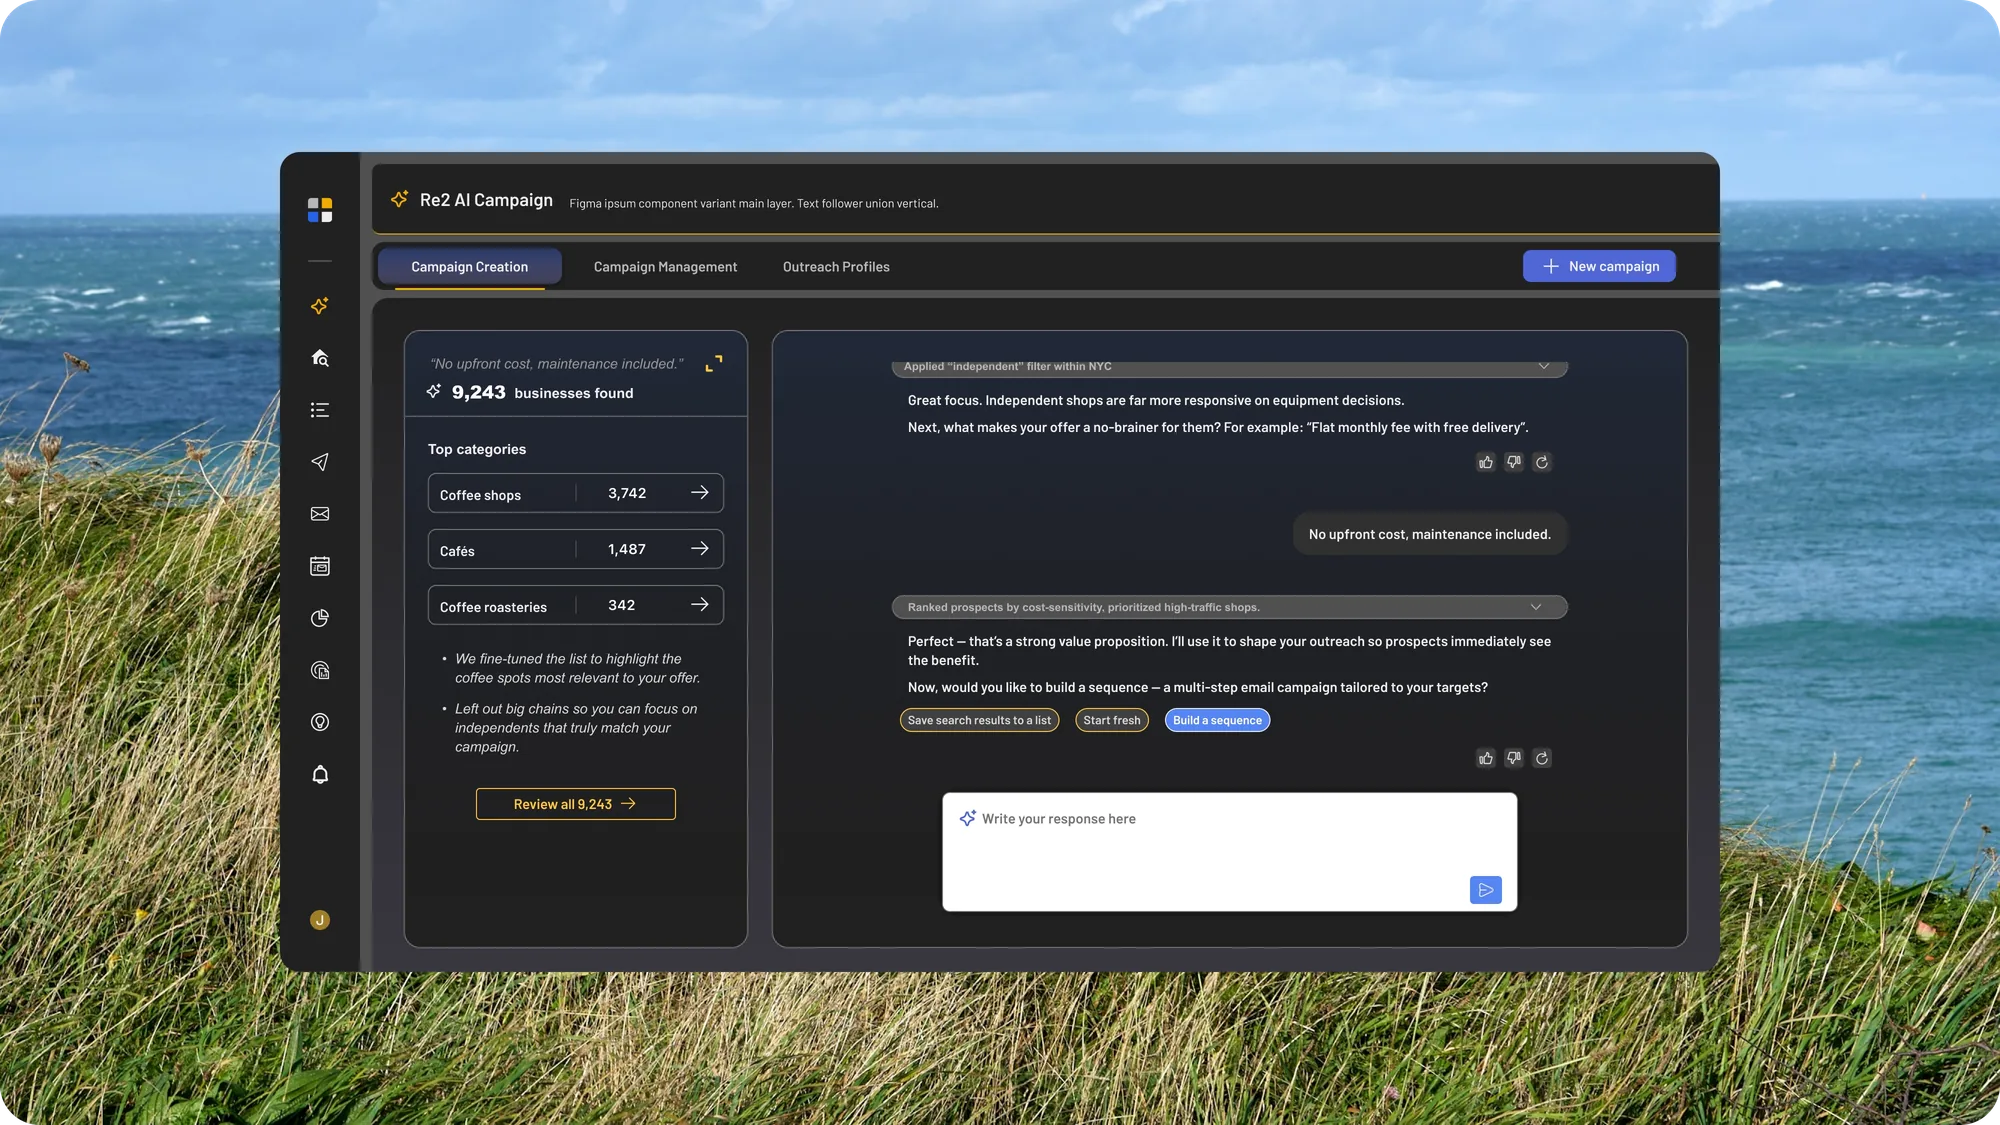Click the '9,243 businesses found' text
Image resolution: width=2000 pixels, height=1125 pixels.
pos(542,393)
